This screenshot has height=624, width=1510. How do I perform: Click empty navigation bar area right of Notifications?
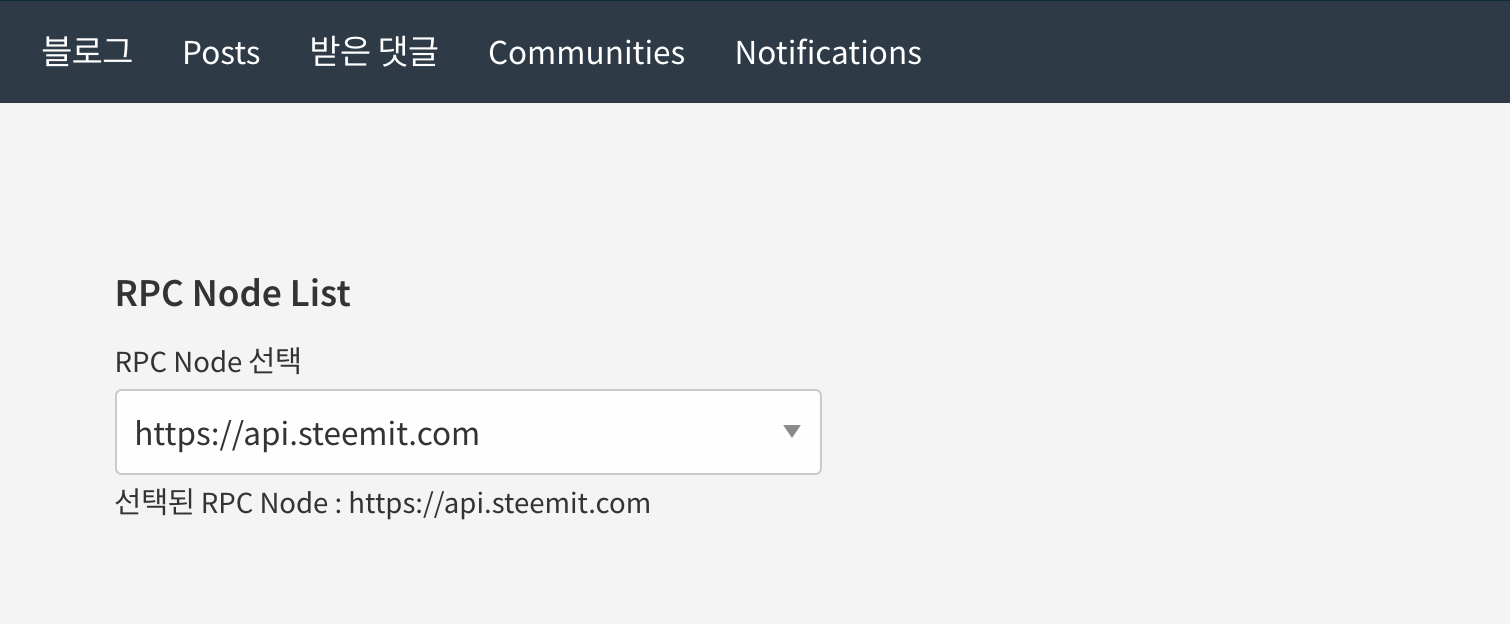[1200, 52]
